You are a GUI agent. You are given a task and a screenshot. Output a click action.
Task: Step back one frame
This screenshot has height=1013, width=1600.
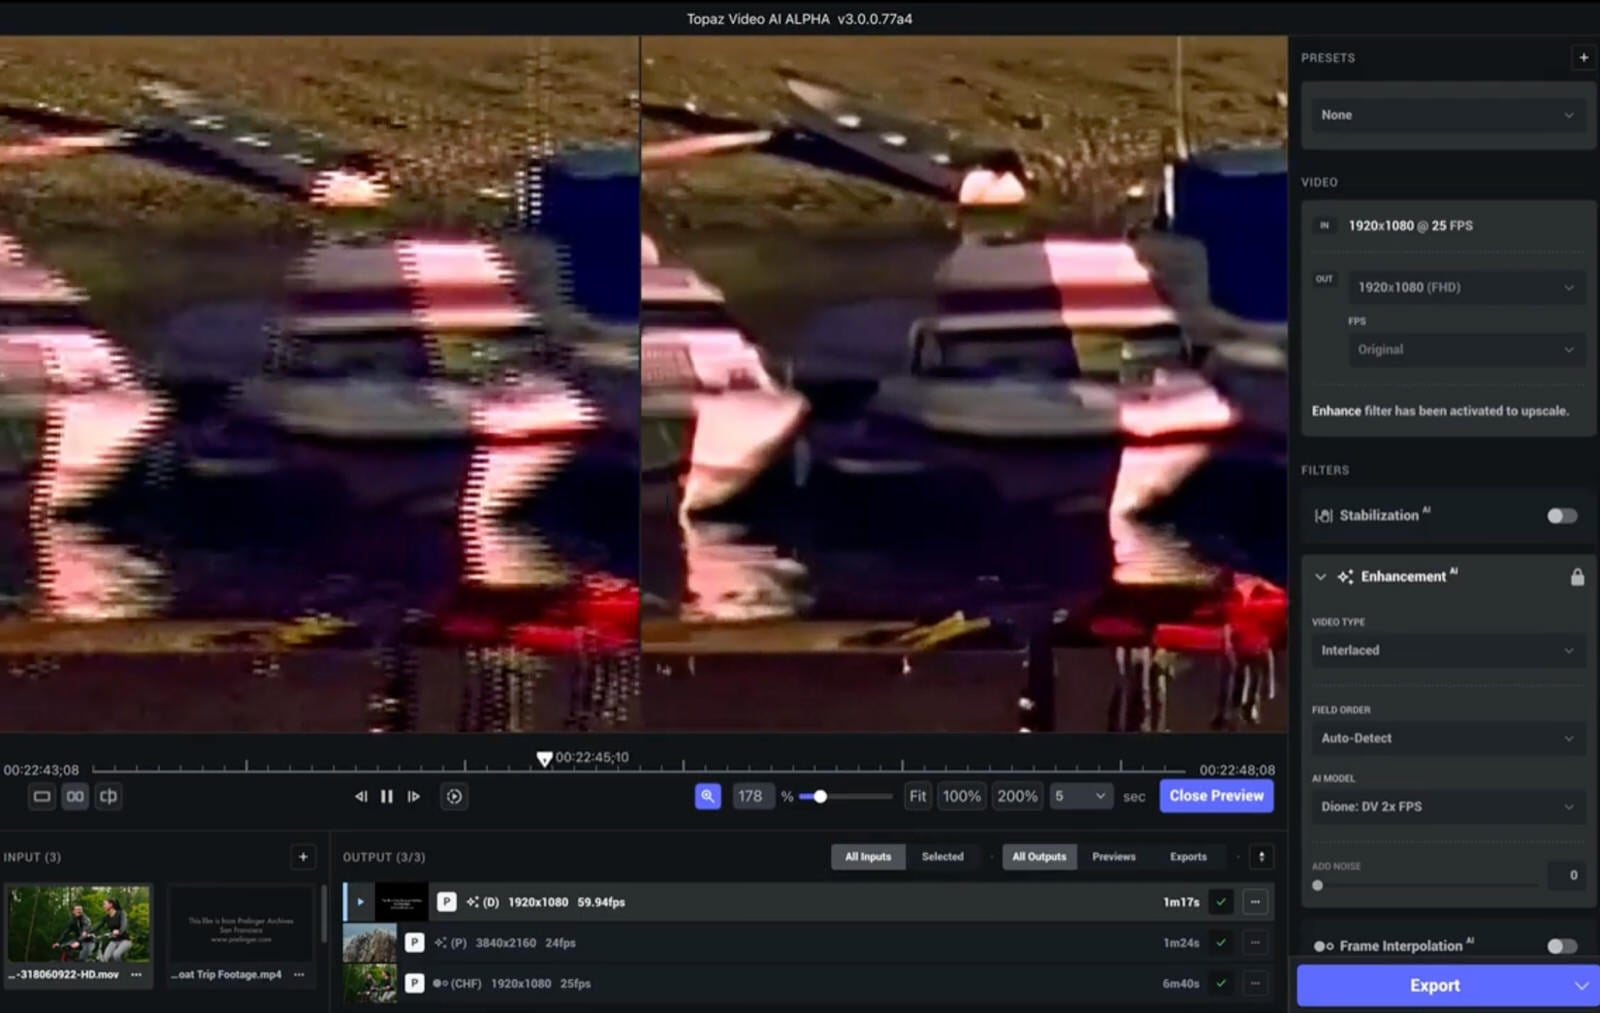click(361, 797)
